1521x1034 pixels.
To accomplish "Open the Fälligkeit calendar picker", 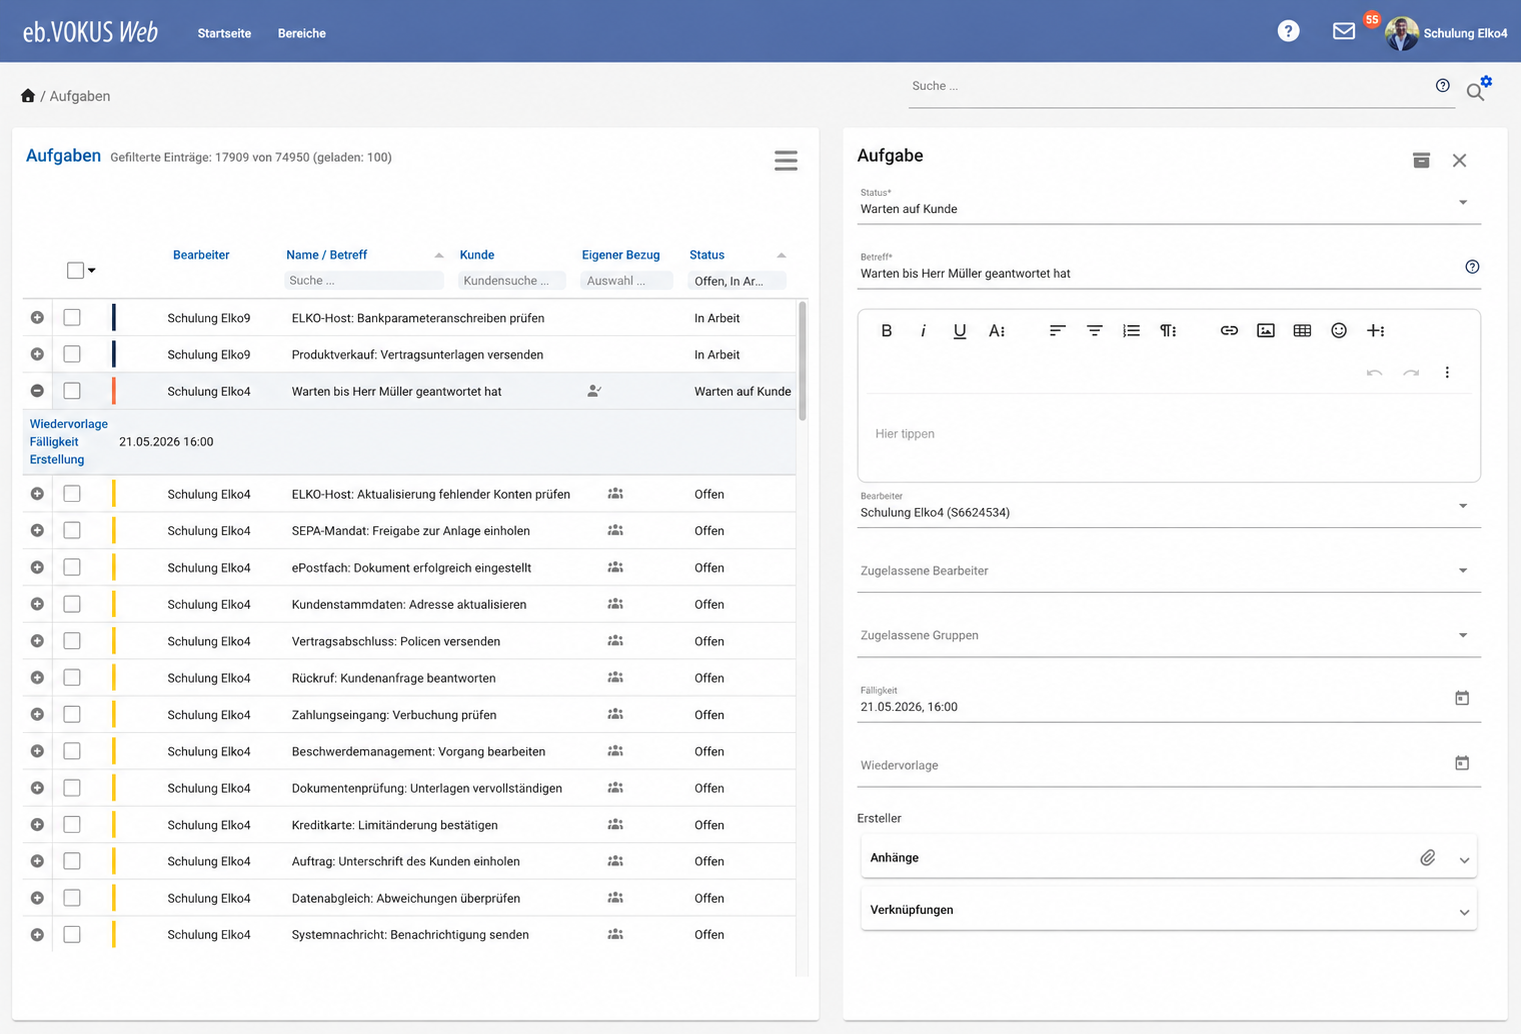I will pos(1462,698).
